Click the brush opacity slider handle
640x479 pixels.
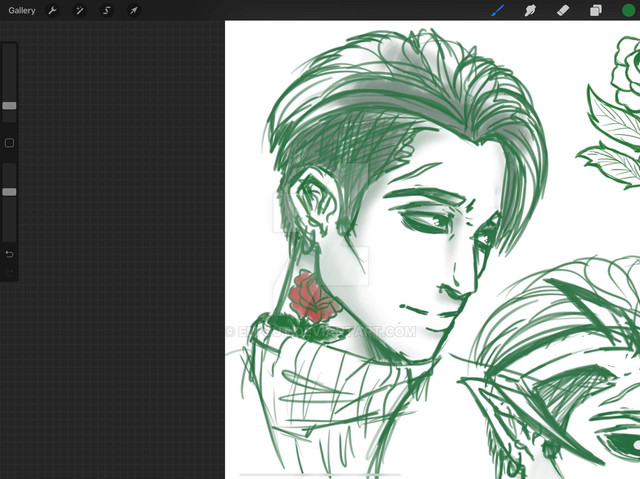tap(9, 191)
